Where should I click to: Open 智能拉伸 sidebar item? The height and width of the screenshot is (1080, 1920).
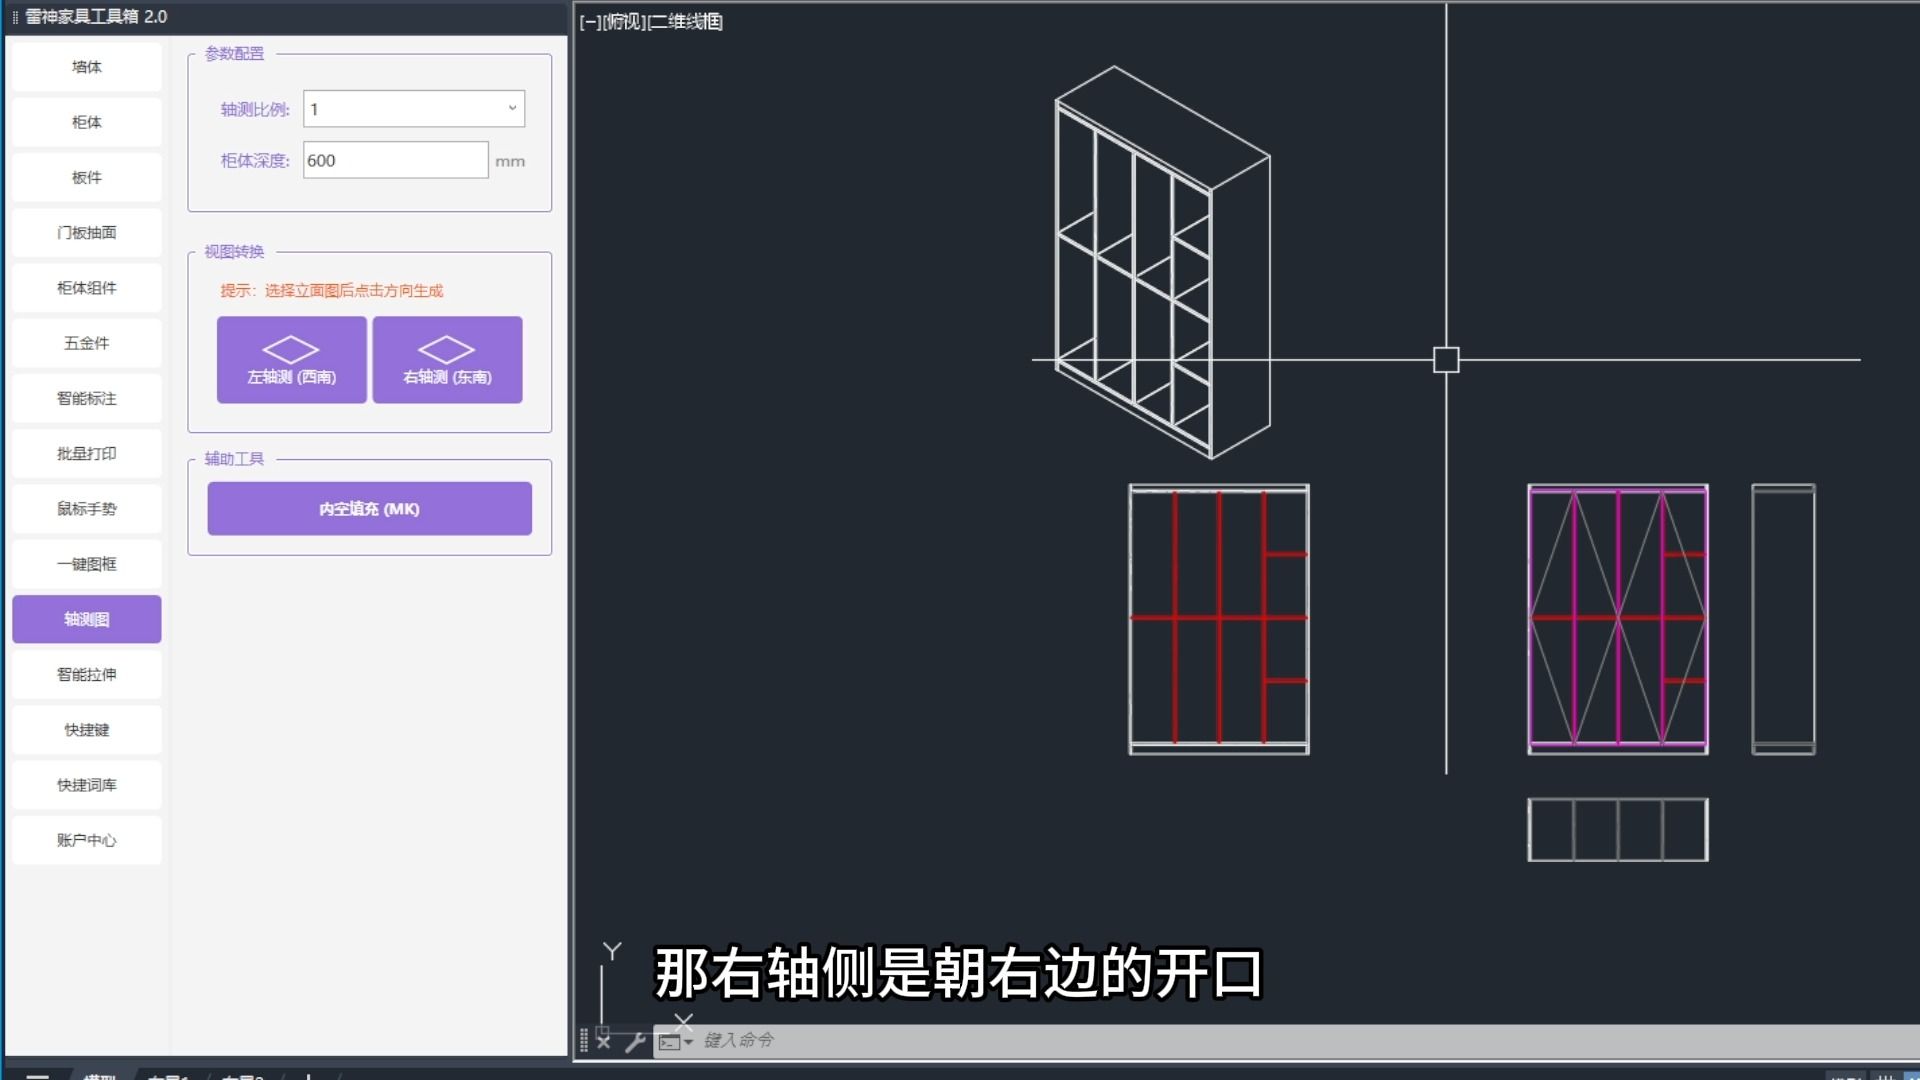coord(87,675)
